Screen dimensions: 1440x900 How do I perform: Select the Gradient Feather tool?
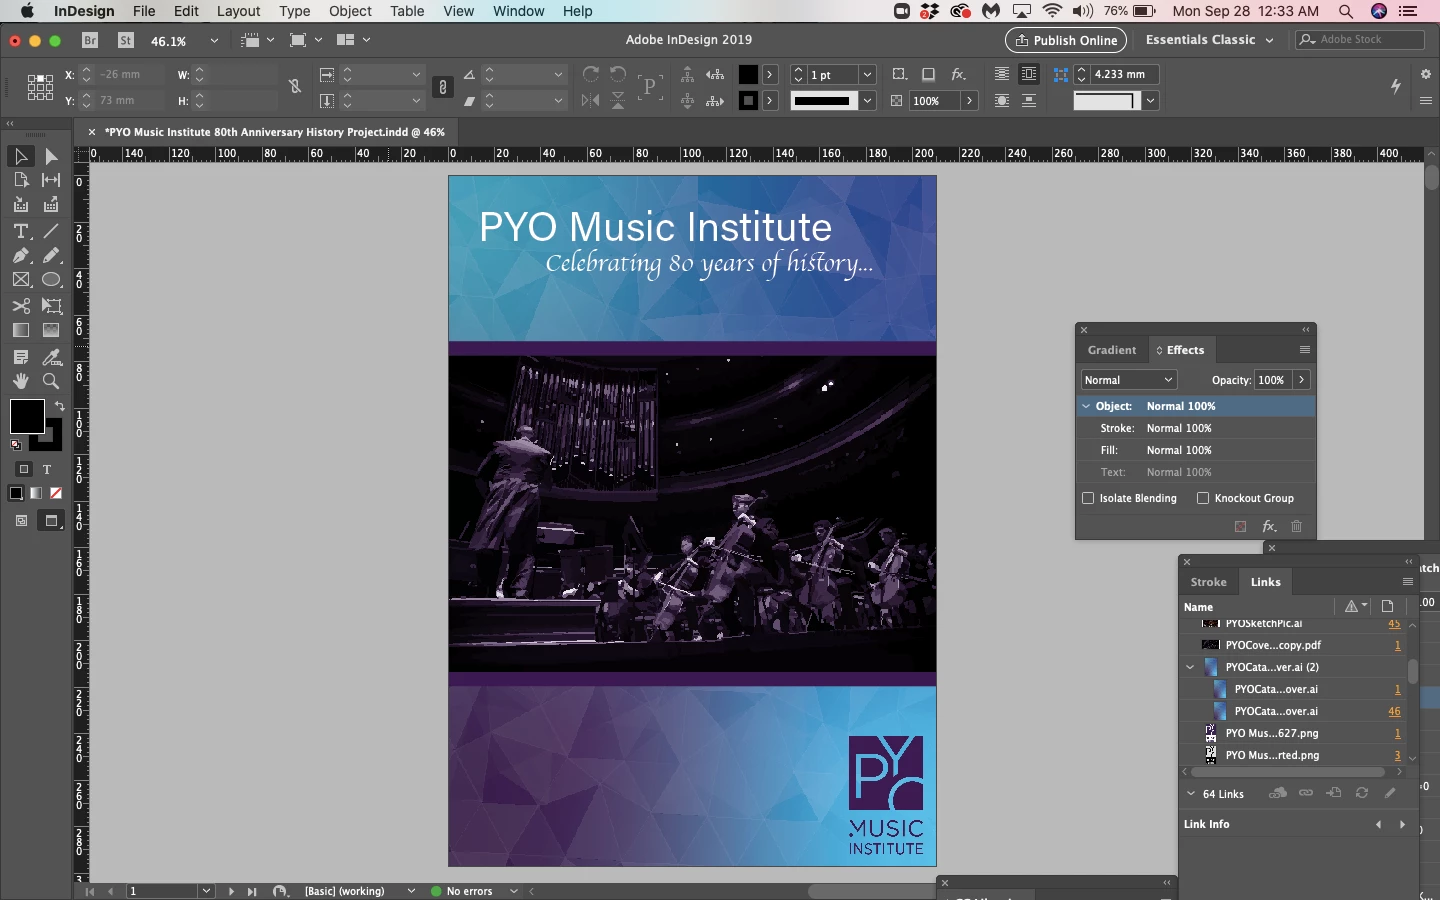pyautogui.click(x=51, y=330)
